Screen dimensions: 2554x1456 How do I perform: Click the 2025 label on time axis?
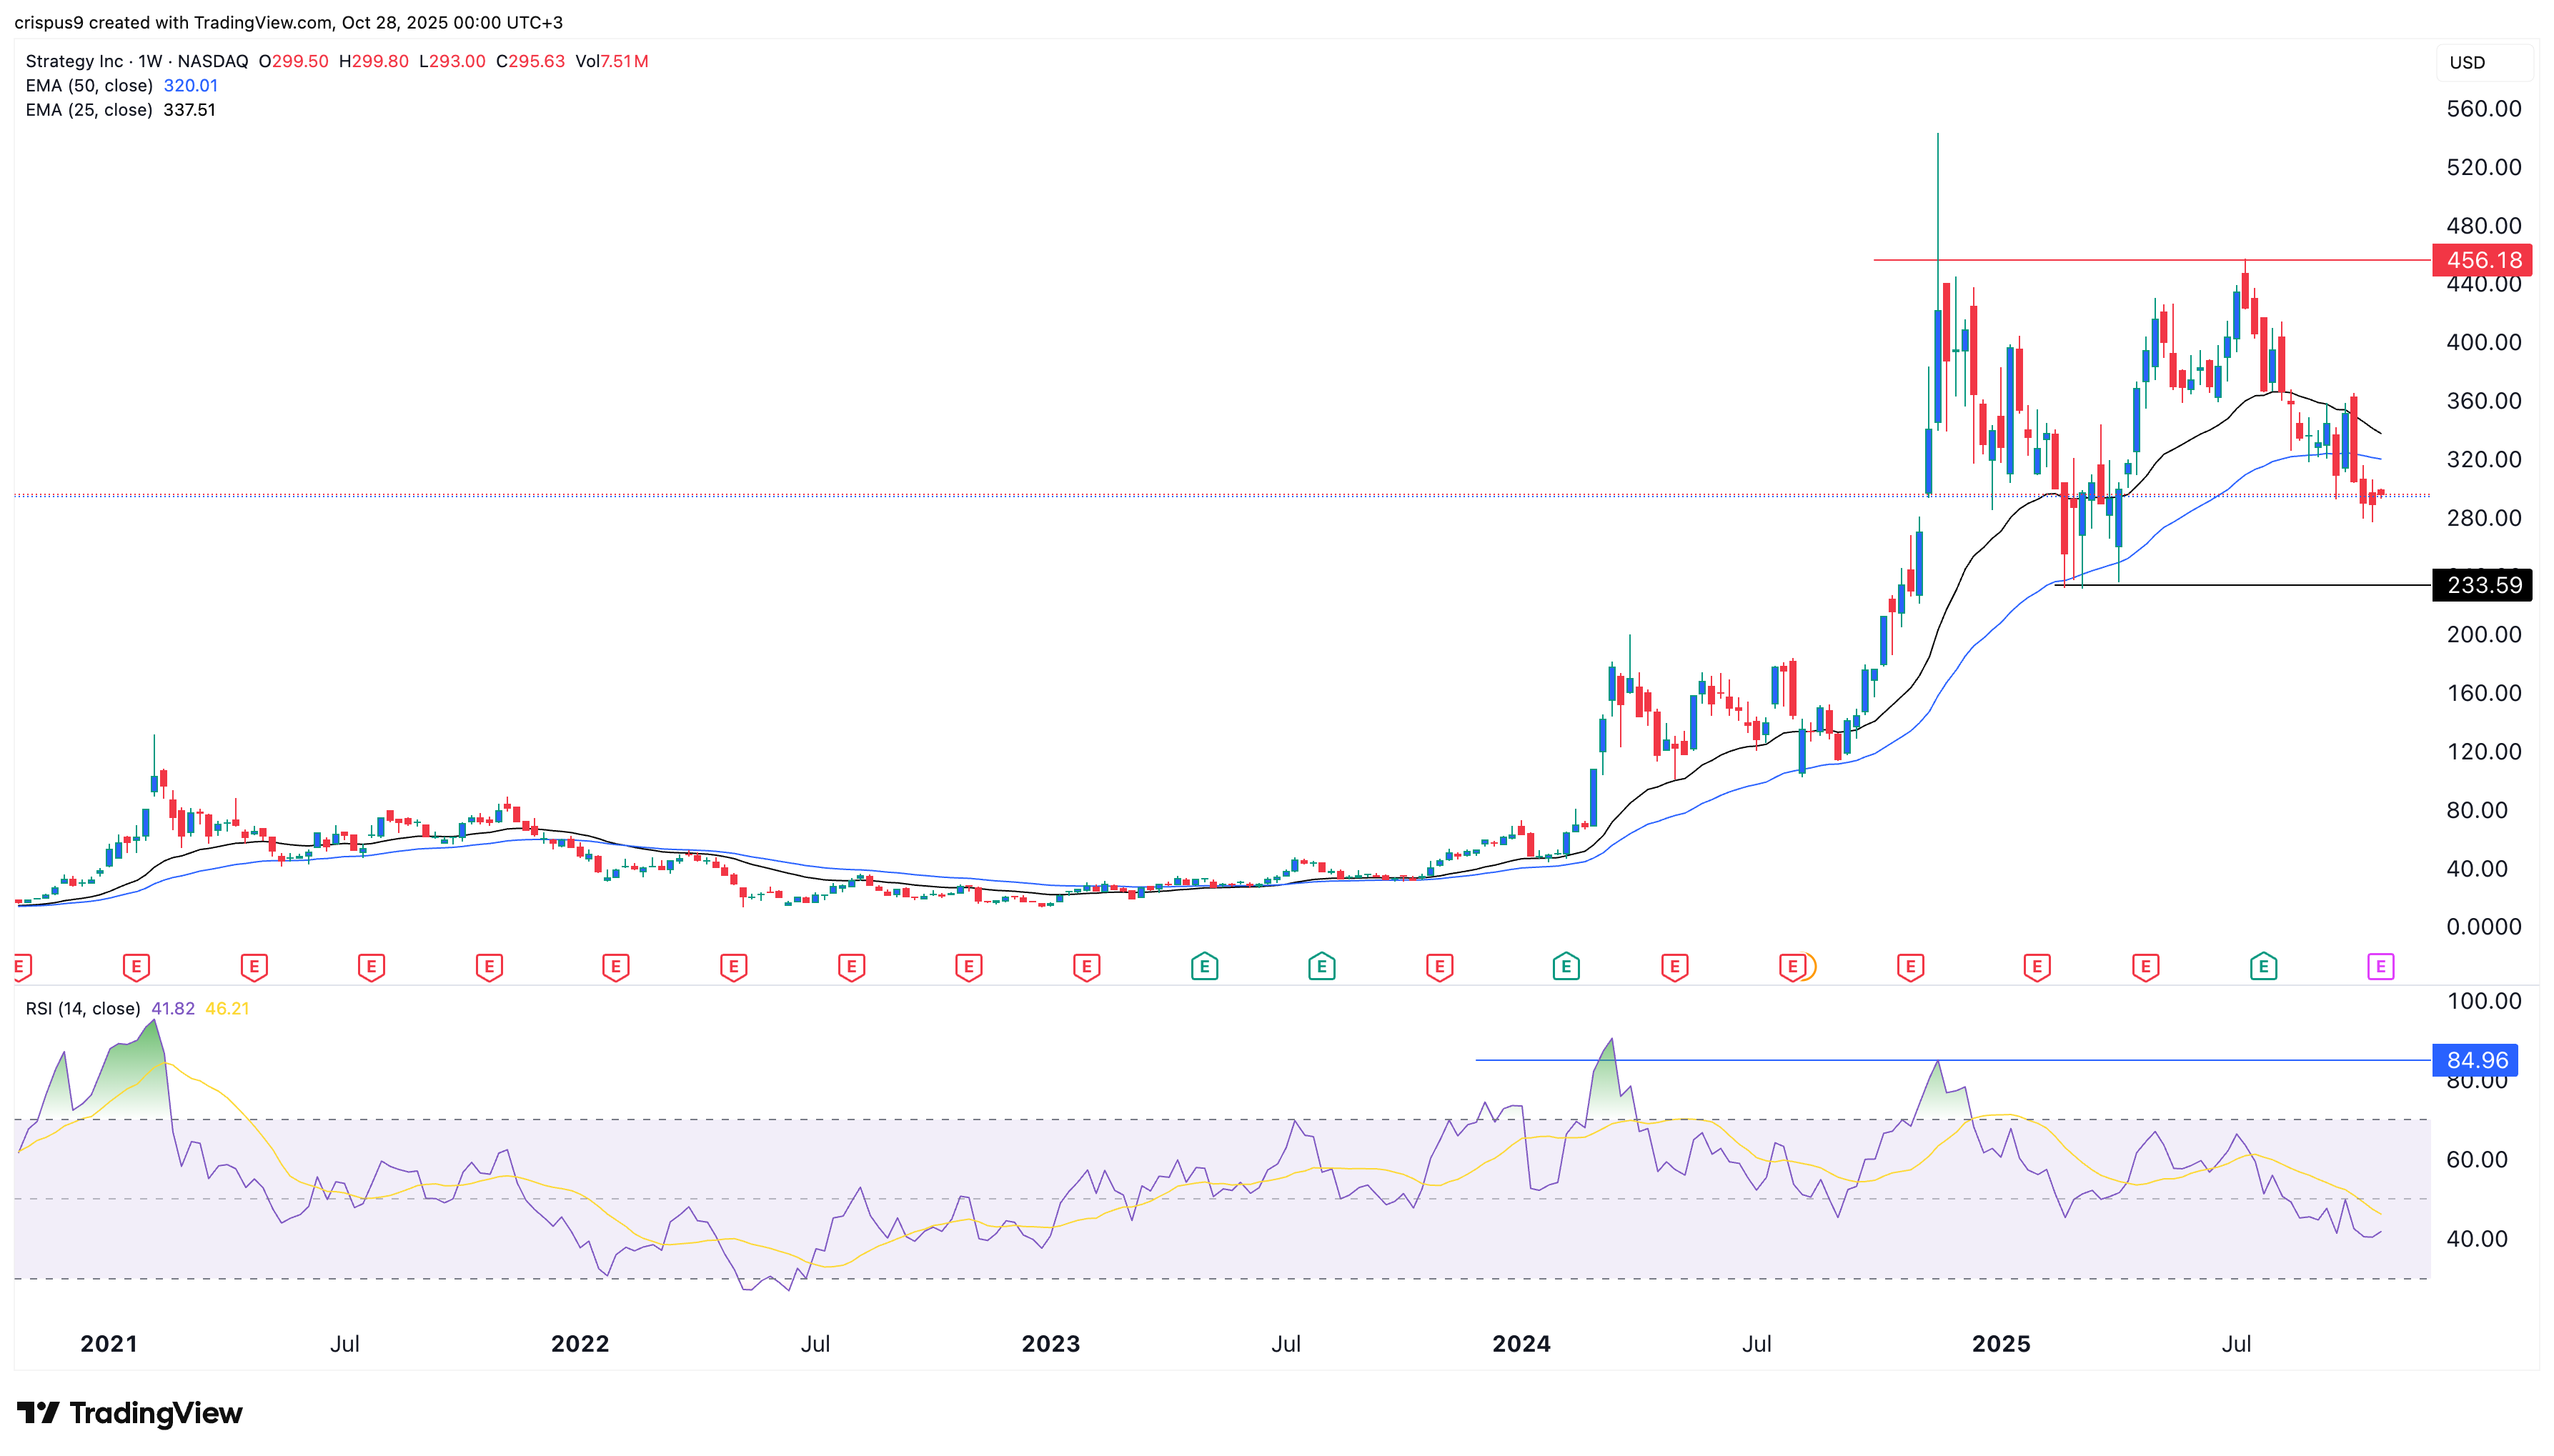click(x=2000, y=1343)
